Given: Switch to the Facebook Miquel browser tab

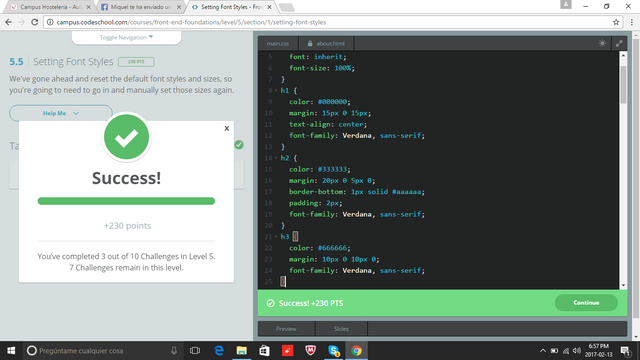Looking at the screenshot, I should (141, 7).
